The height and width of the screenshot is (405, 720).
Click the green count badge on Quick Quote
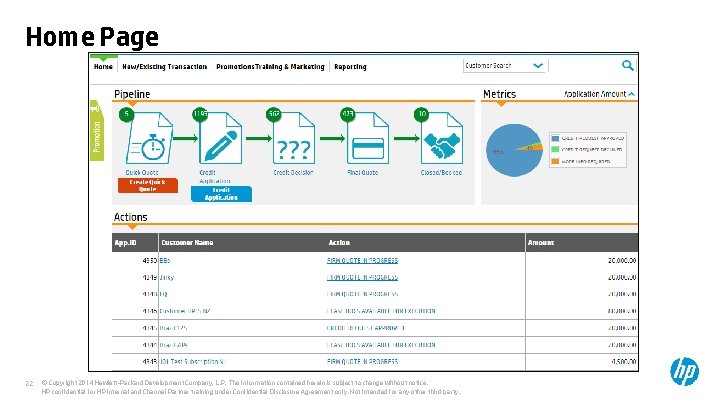point(126,114)
